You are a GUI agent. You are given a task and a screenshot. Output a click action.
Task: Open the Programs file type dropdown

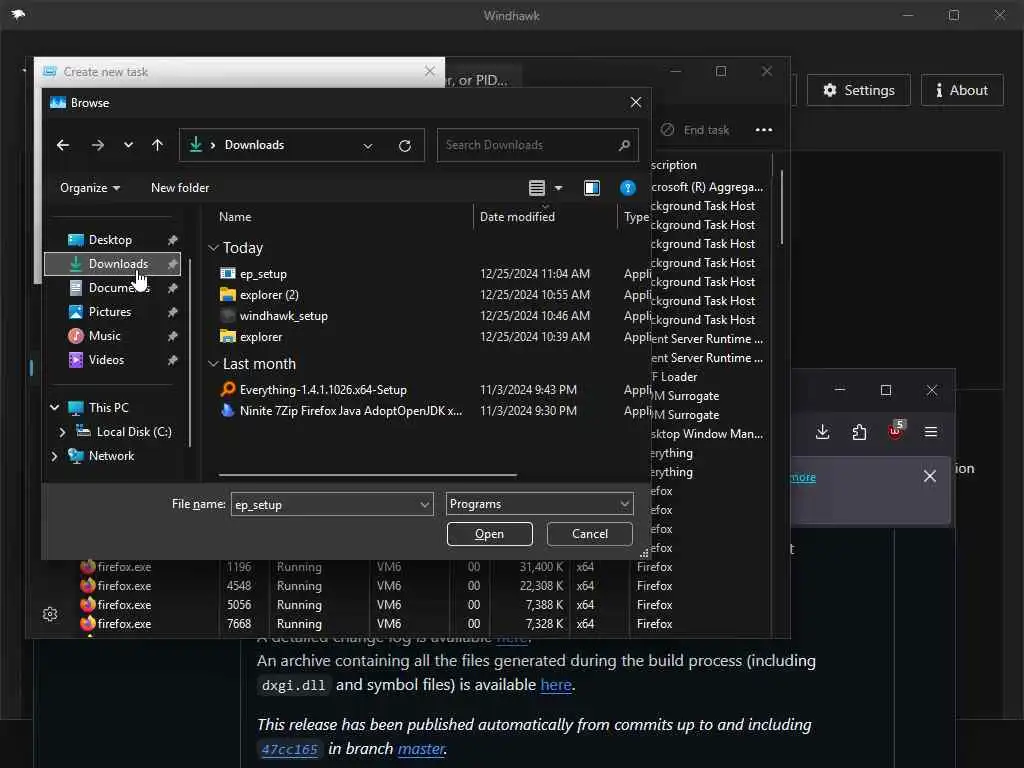click(539, 504)
